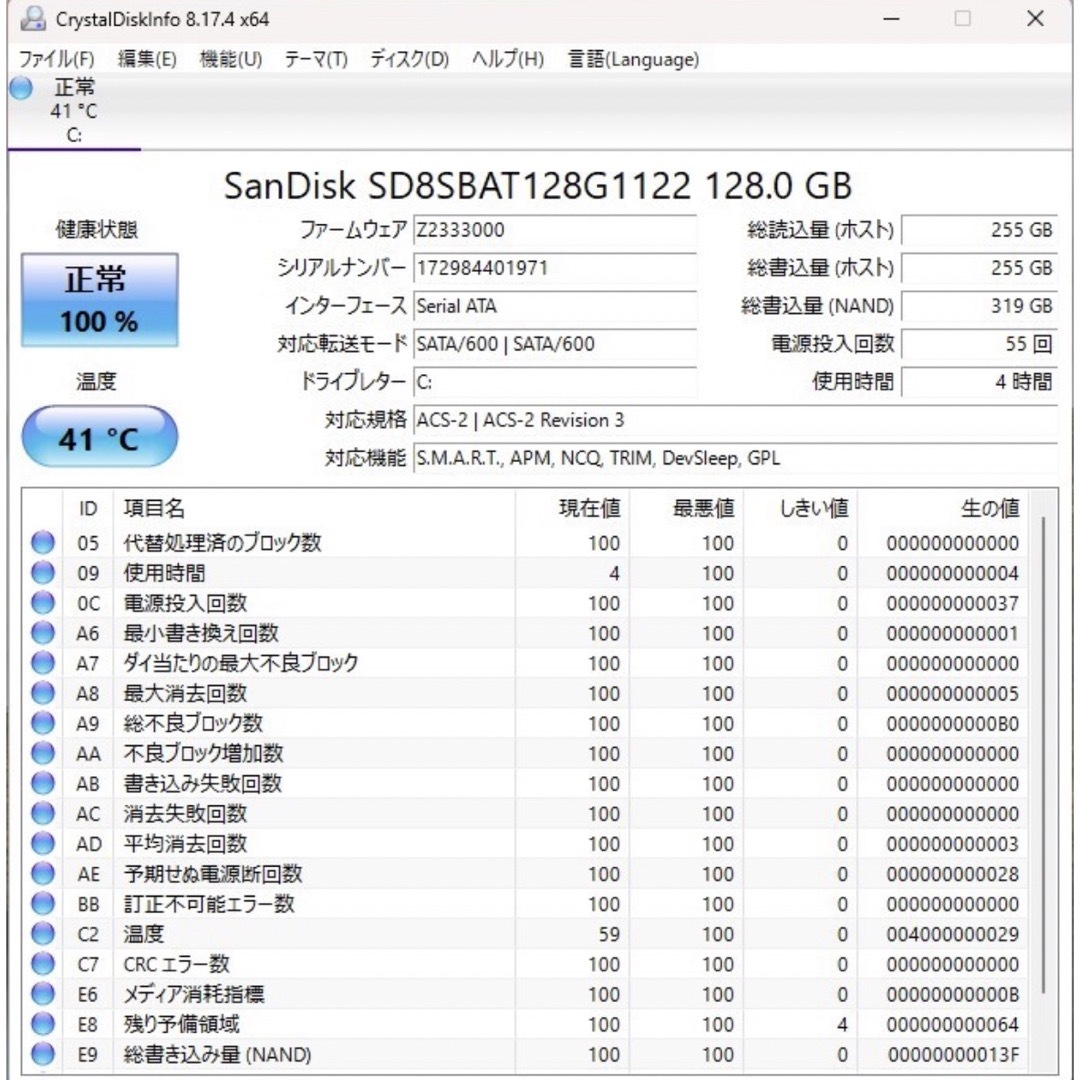The width and height of the screenshot is (1080, 1080).
Task: Click status orb for ID C7 CRC row
Action: click(x=43, y=964)
